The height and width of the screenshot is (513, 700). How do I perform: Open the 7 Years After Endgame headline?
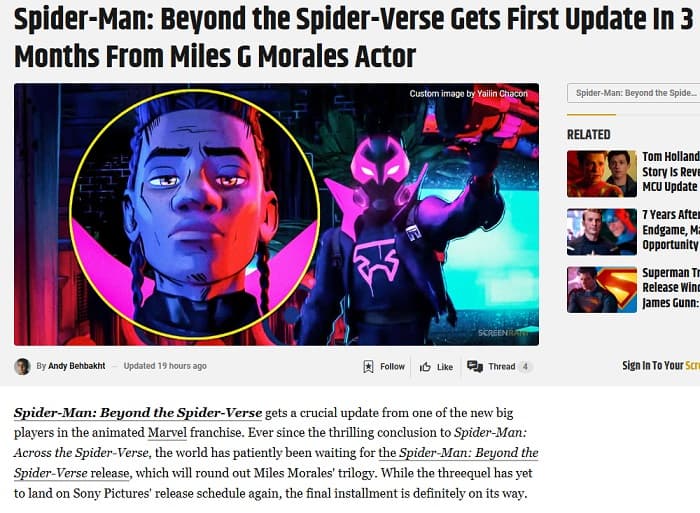pyautogui.click(x=671, y=229)
